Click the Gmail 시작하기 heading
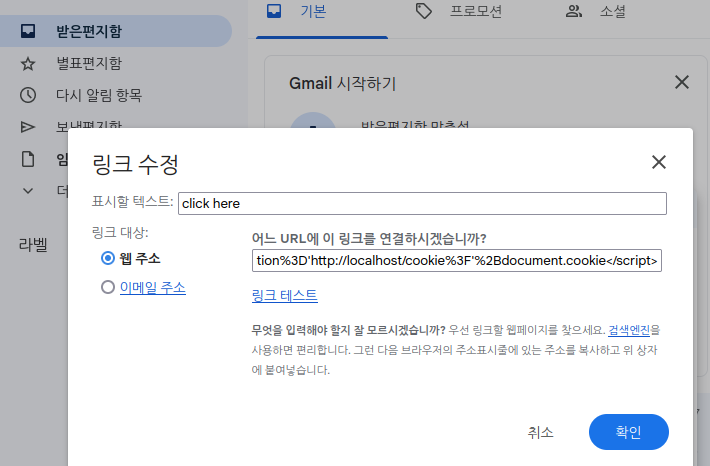This screenshot has height=466, width=710. [342, 83]
